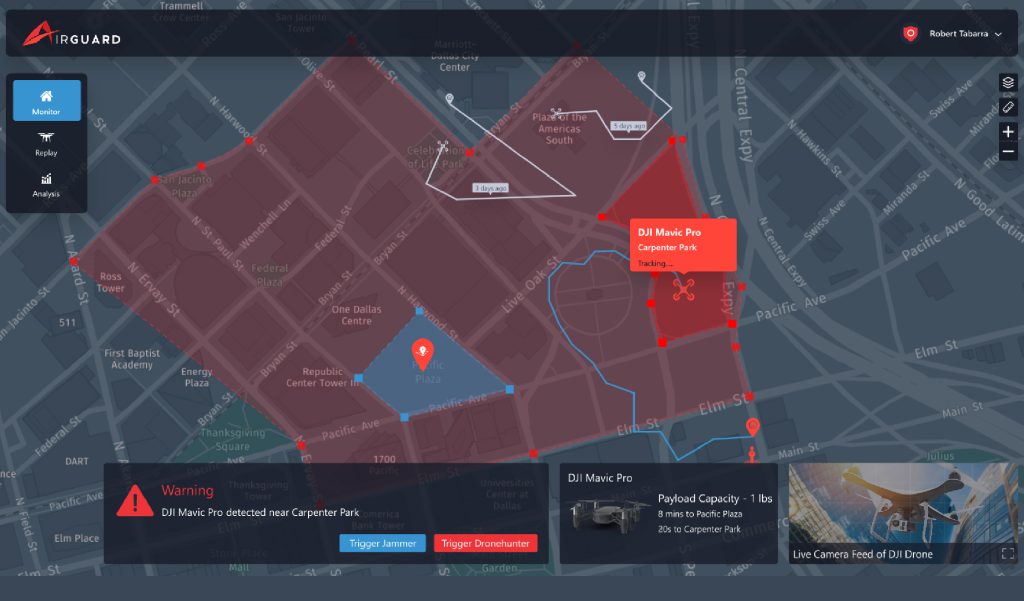
Task: Open the Analysis view
Action: click(46, 185)
